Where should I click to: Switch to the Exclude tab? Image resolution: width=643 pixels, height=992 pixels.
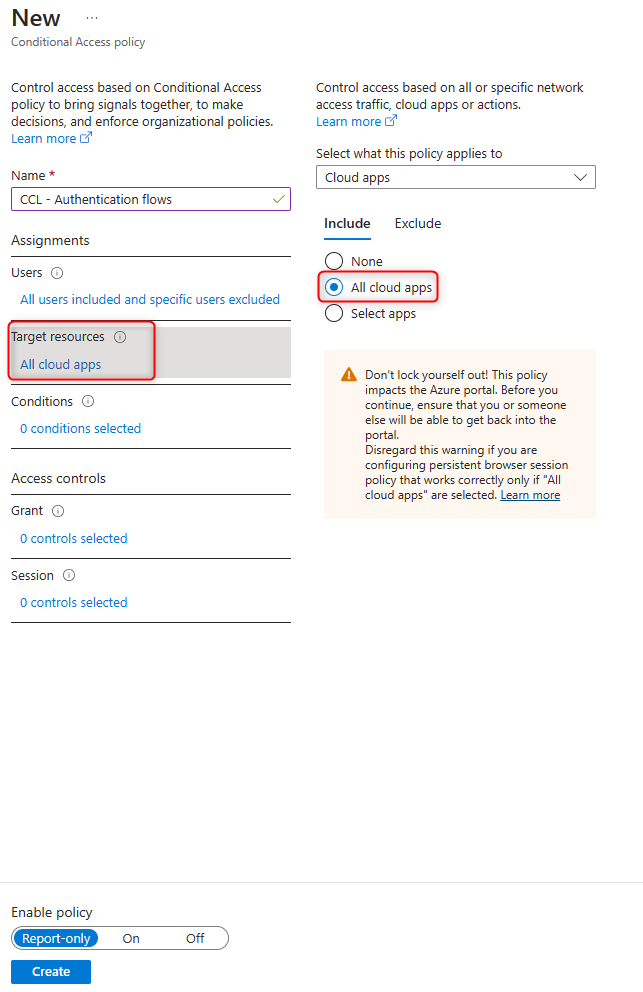pyautogui.click(x=417, y=223)
